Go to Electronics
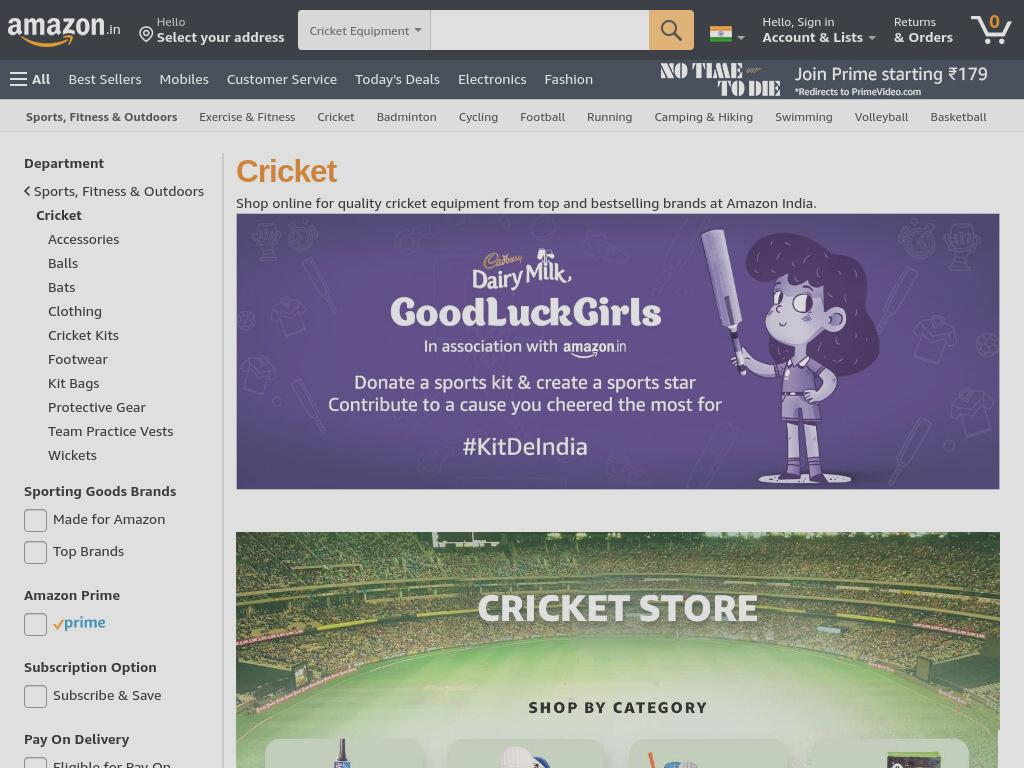The height and width of the screenshot is (768, 1024). coord(492,79)
